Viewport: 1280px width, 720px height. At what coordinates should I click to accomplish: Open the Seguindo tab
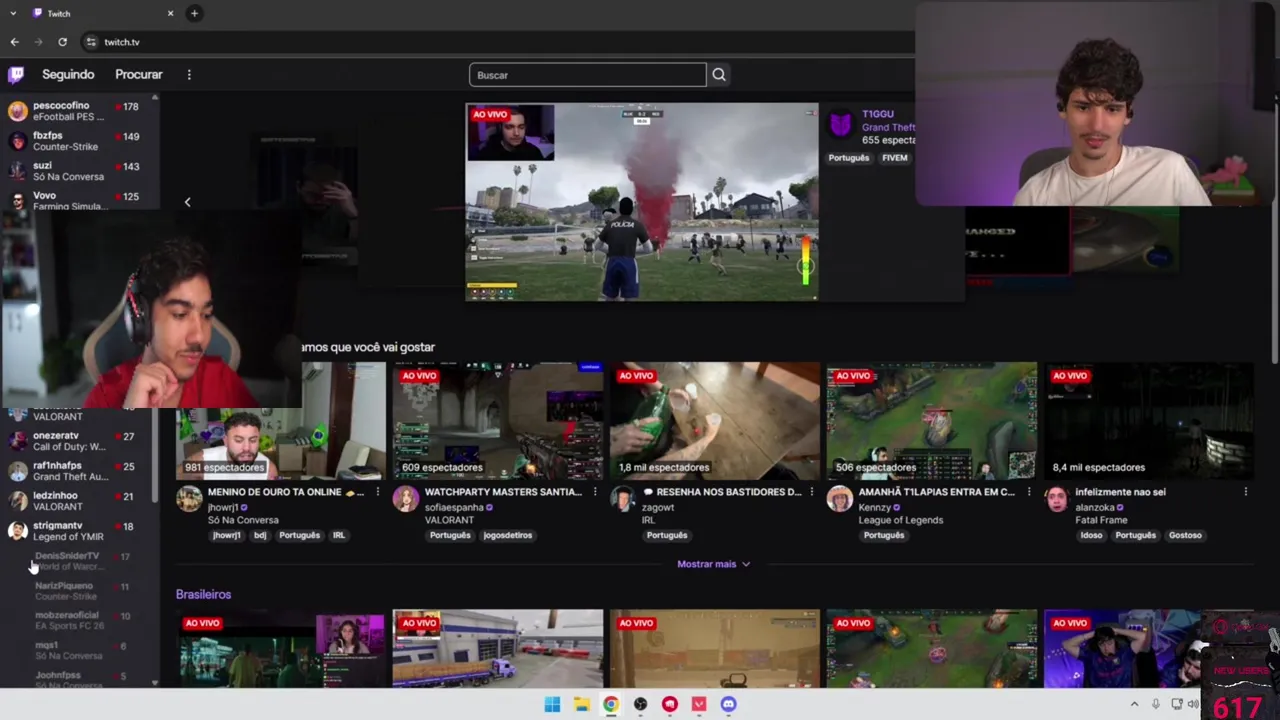pos(68,74)
